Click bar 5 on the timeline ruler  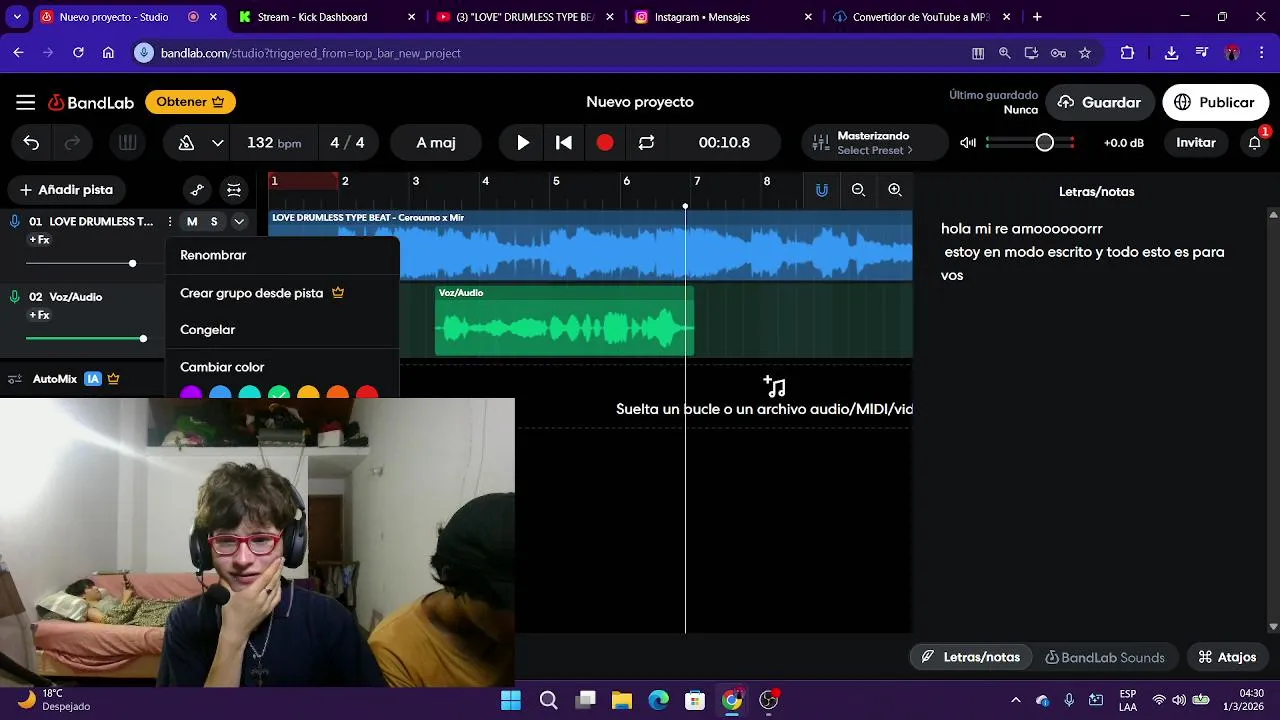556,181
